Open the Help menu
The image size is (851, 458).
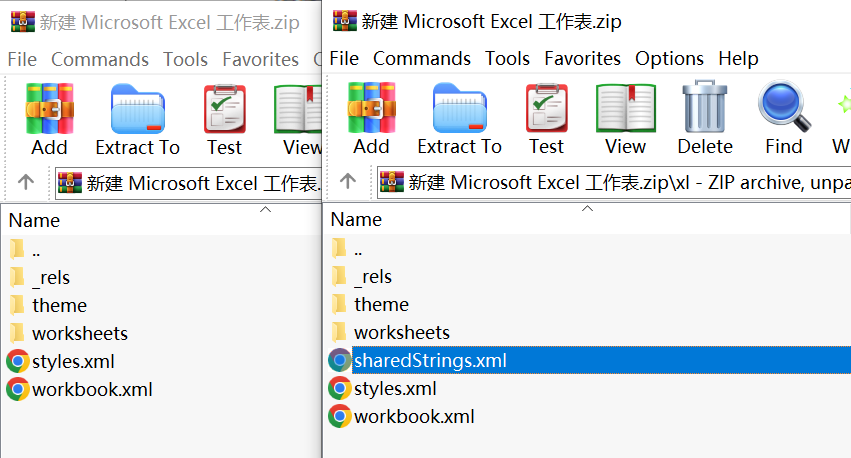pos(738,58)
